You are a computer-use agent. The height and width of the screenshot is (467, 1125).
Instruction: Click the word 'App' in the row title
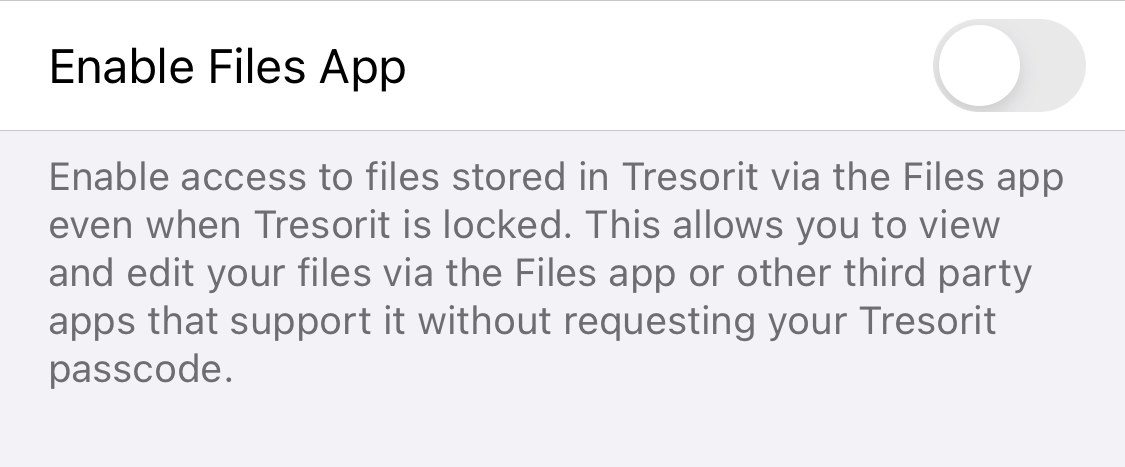pos(363,70)
